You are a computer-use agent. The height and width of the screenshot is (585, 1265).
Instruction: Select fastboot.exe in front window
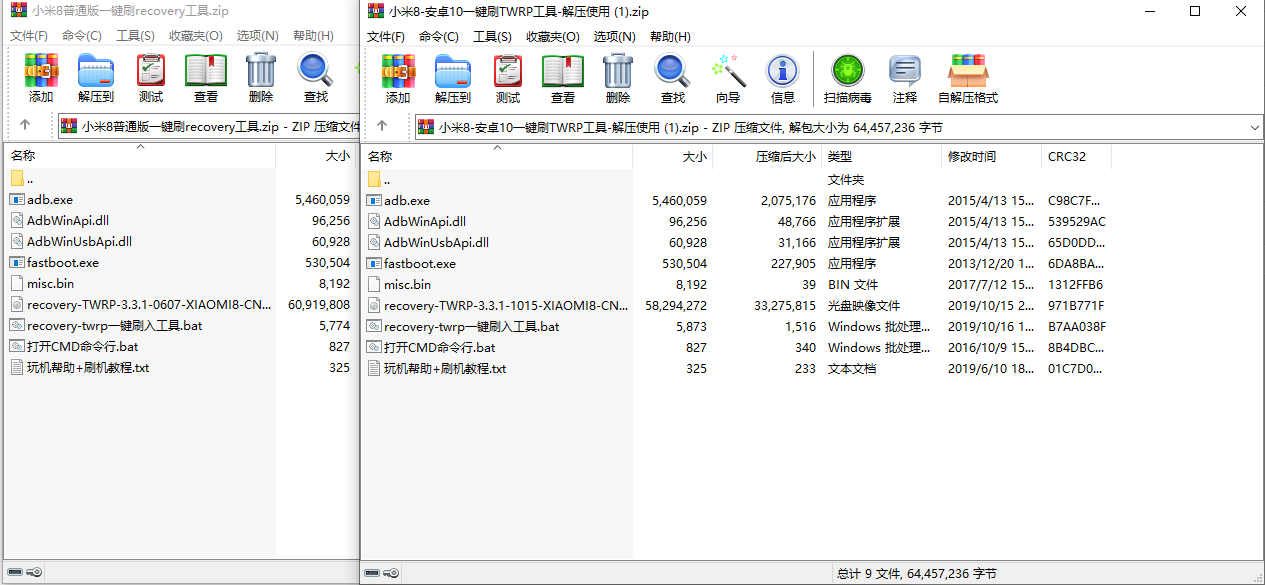(420, 264)
